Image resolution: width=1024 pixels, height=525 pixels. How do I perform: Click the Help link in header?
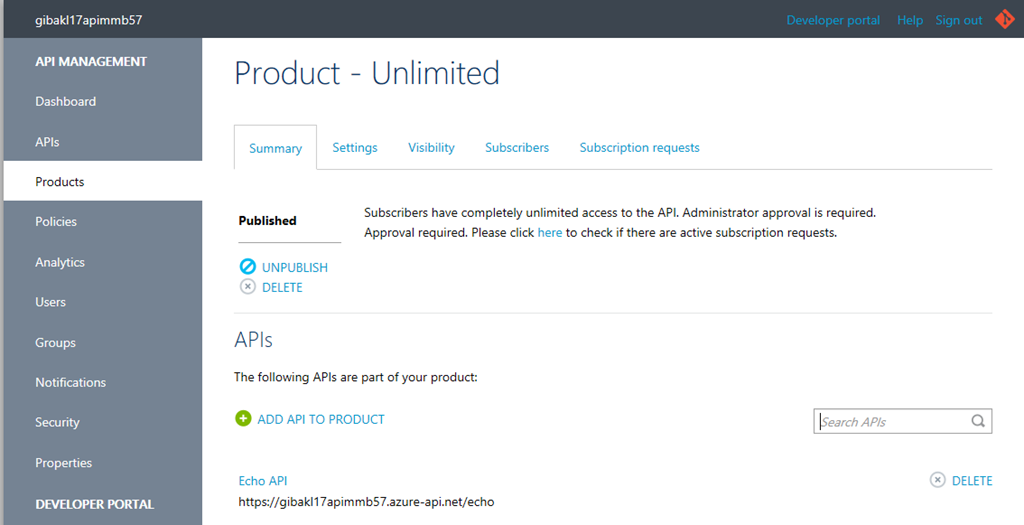910,20
